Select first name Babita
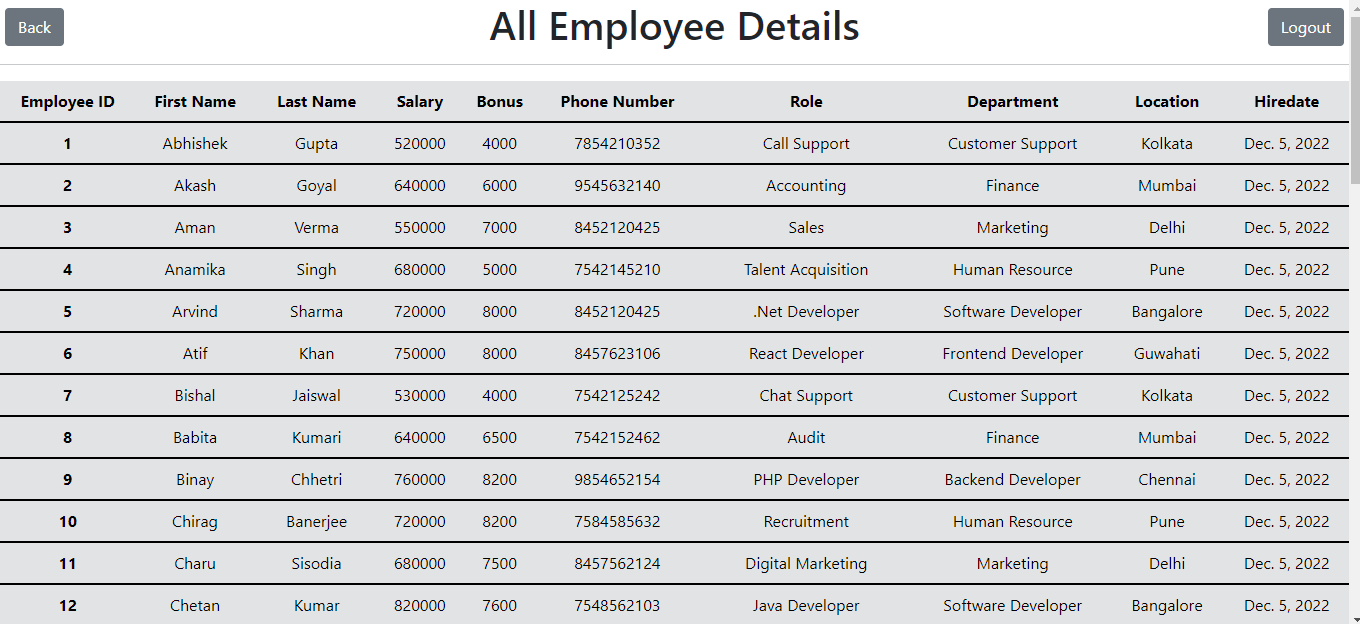Viewport: 1360px width, 624px height. pyautogui.click(x=195, y=438)
